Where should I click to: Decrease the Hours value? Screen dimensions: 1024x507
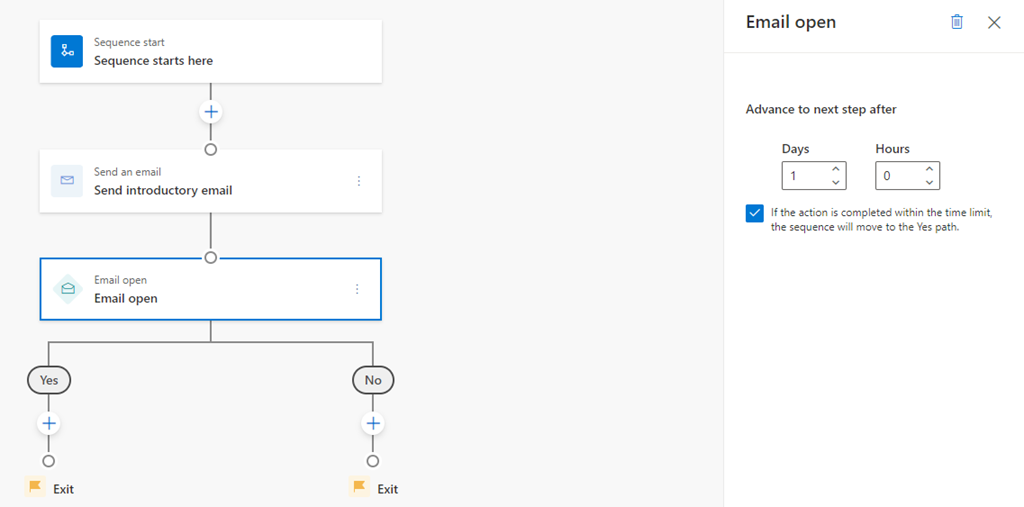tap(930, 182)
